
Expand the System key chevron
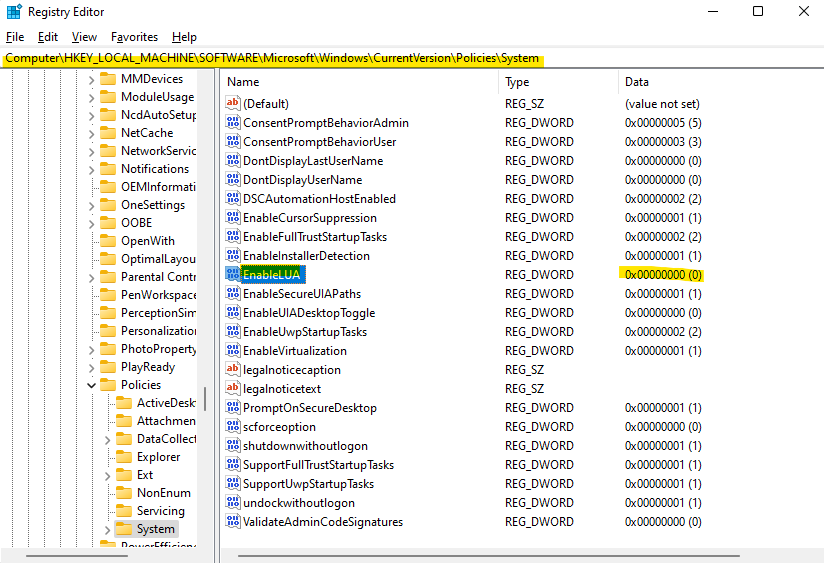(108, 529)
